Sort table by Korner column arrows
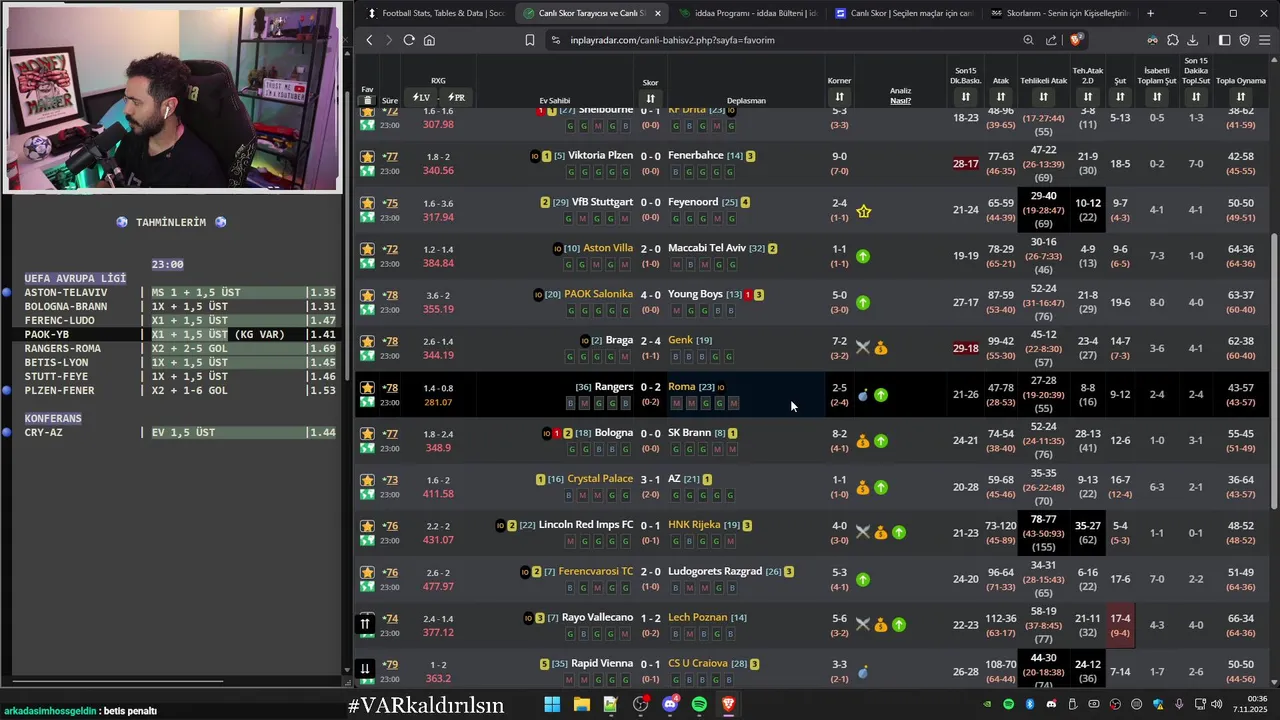Screen dimensions: 1280x720 (x=839, y=97)
